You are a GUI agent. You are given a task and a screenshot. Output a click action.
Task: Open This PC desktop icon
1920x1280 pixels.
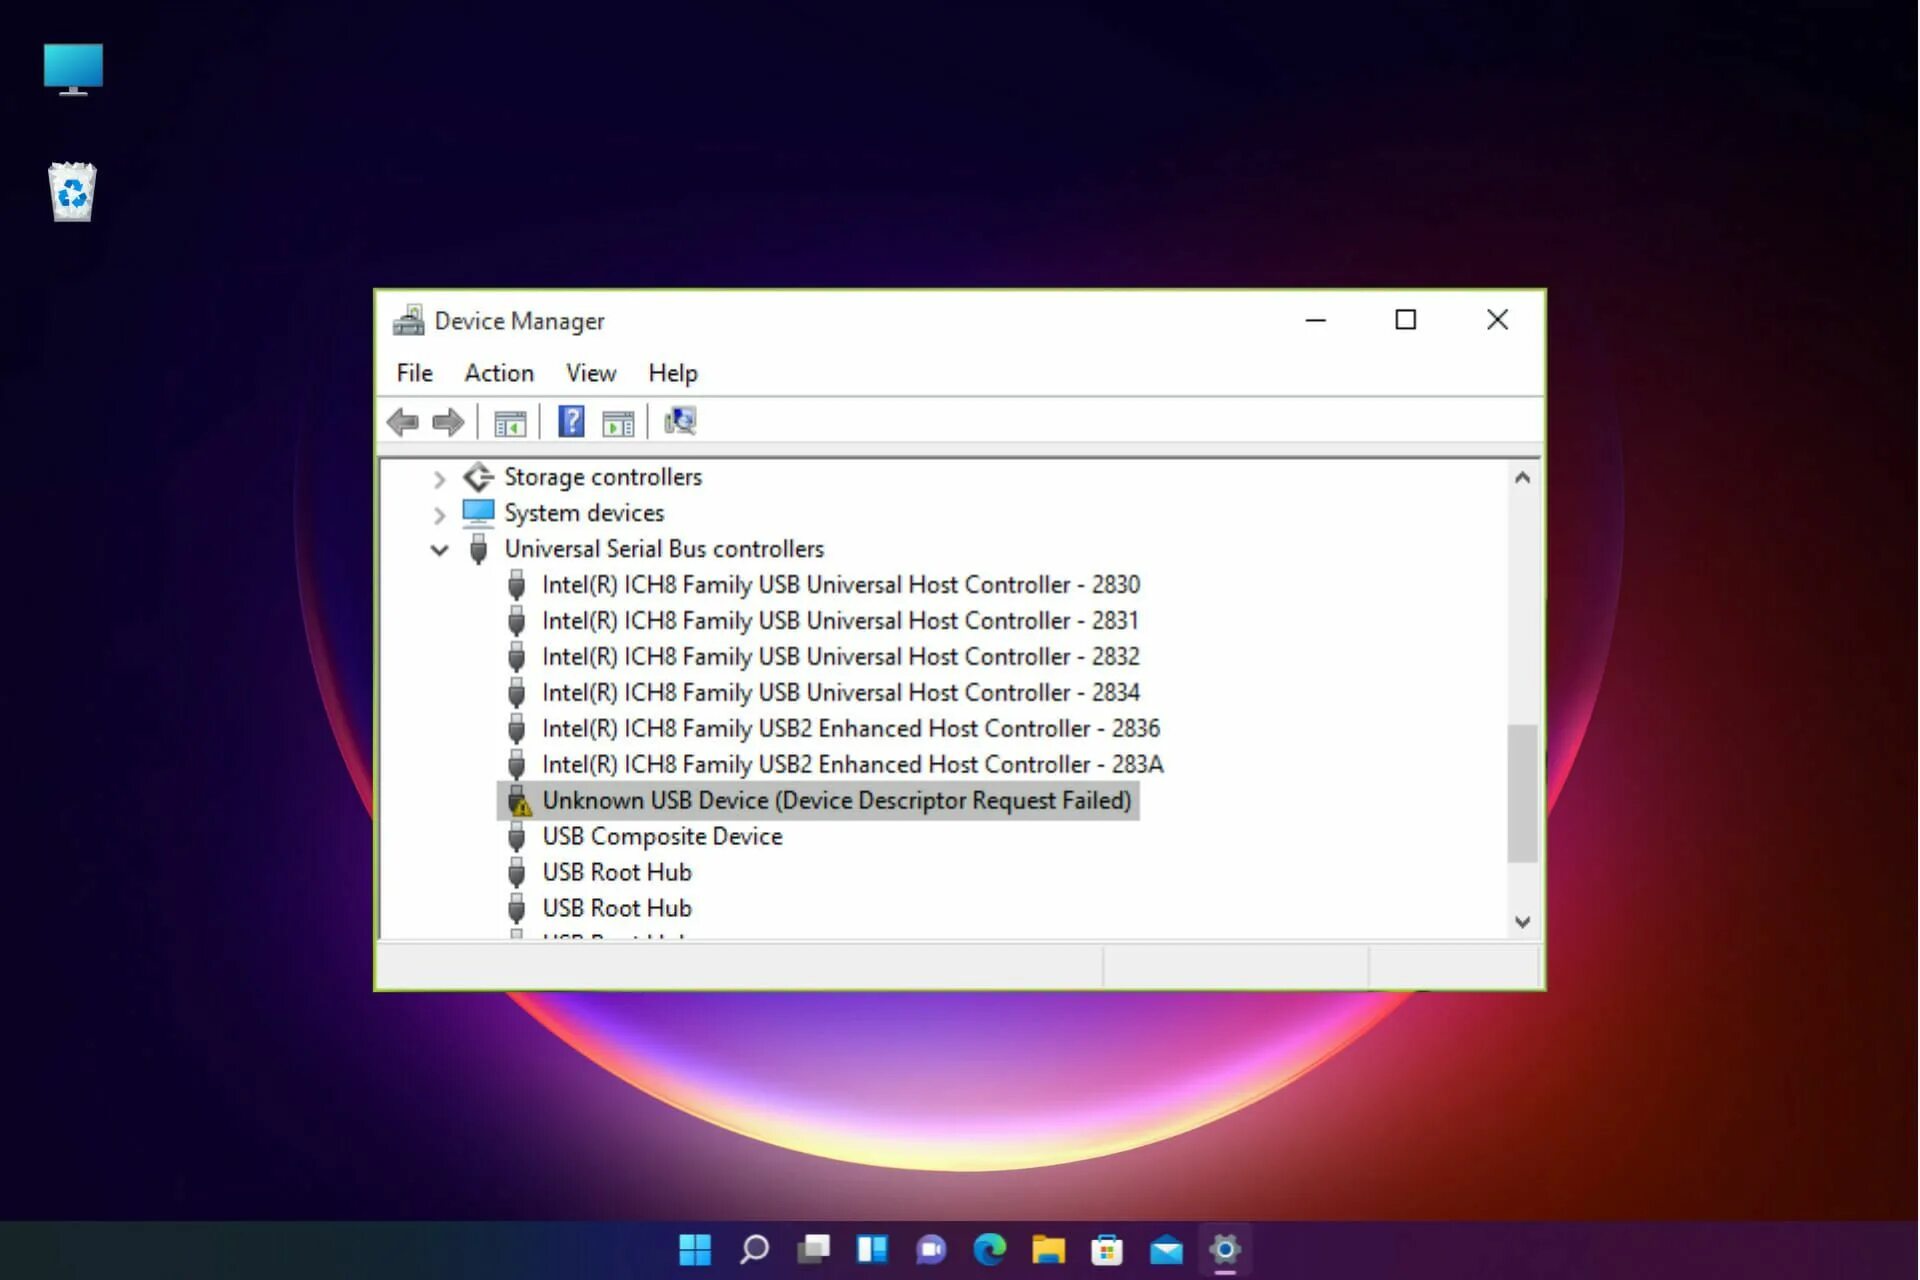pos(73,70)
